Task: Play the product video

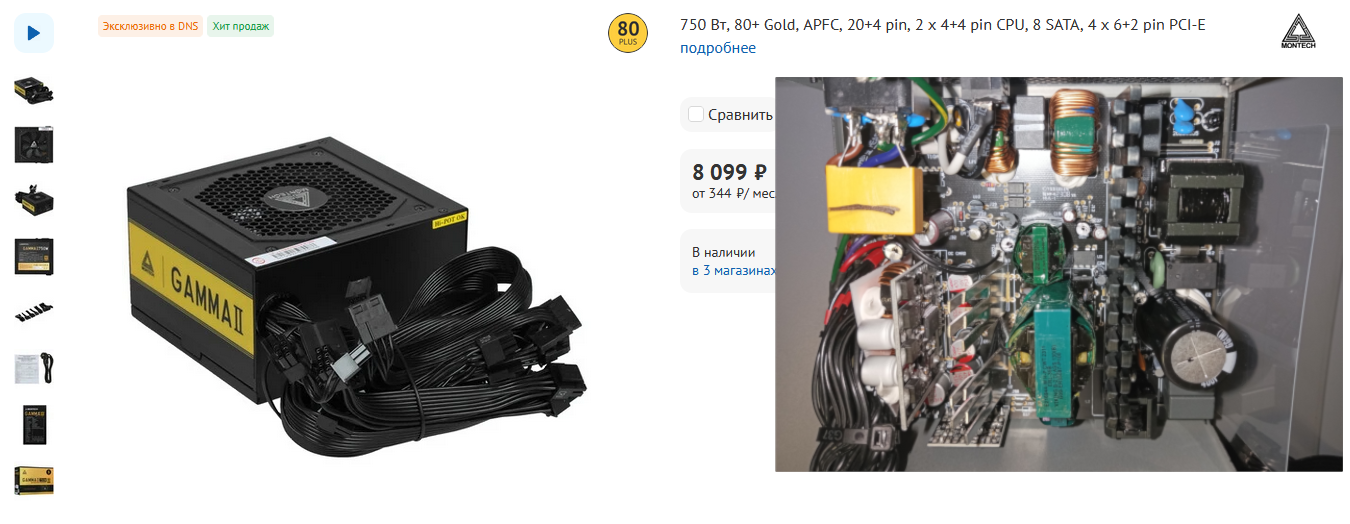Action: tap(34, 33)
